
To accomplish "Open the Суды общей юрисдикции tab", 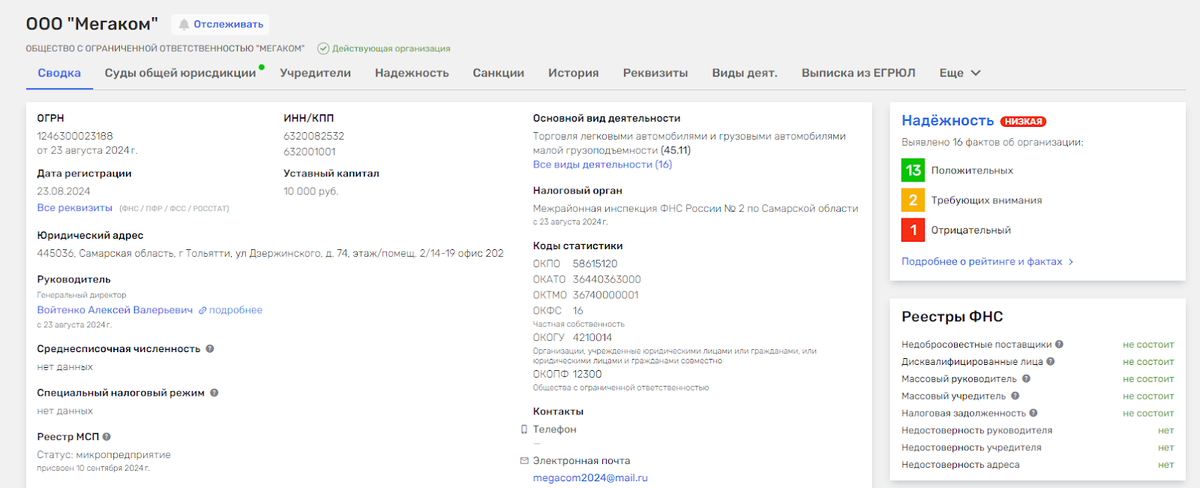I will point(181,73).
